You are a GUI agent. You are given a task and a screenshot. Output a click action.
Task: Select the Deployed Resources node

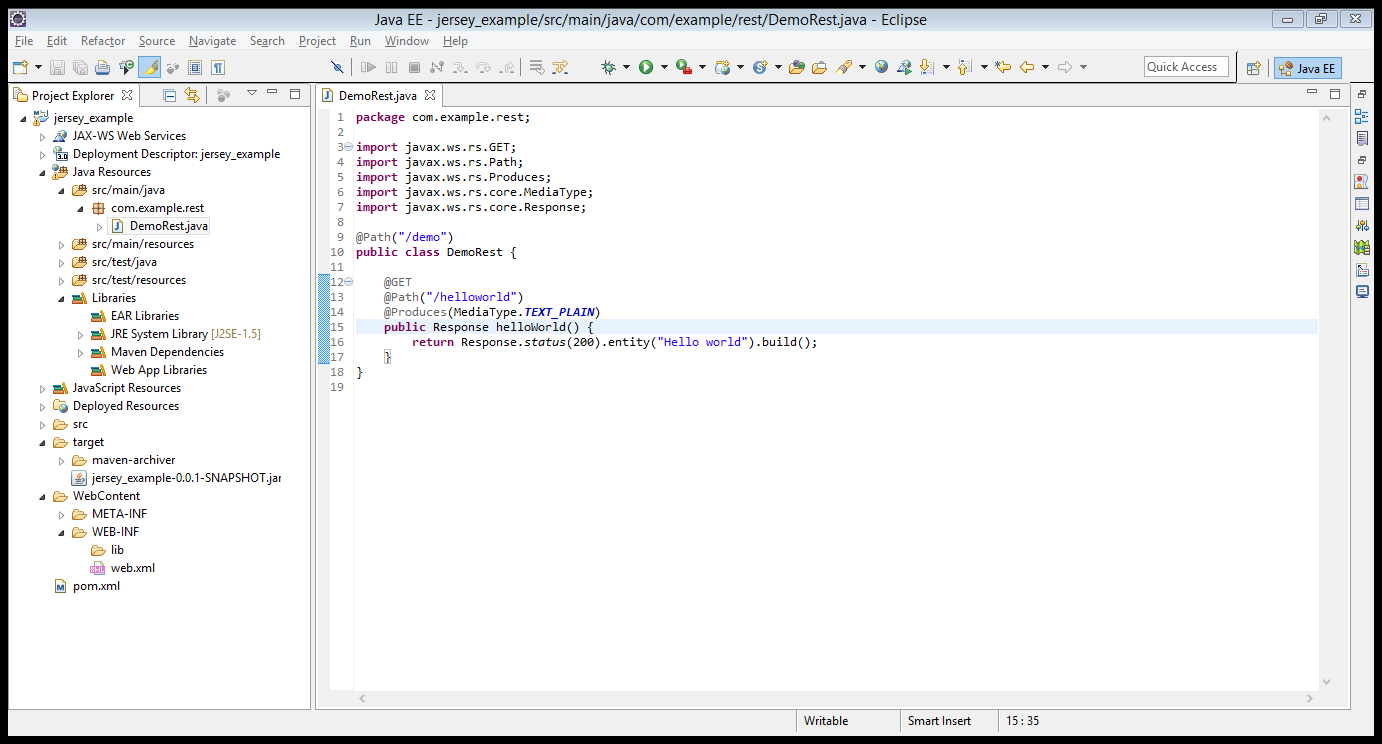tap(126, 406)
